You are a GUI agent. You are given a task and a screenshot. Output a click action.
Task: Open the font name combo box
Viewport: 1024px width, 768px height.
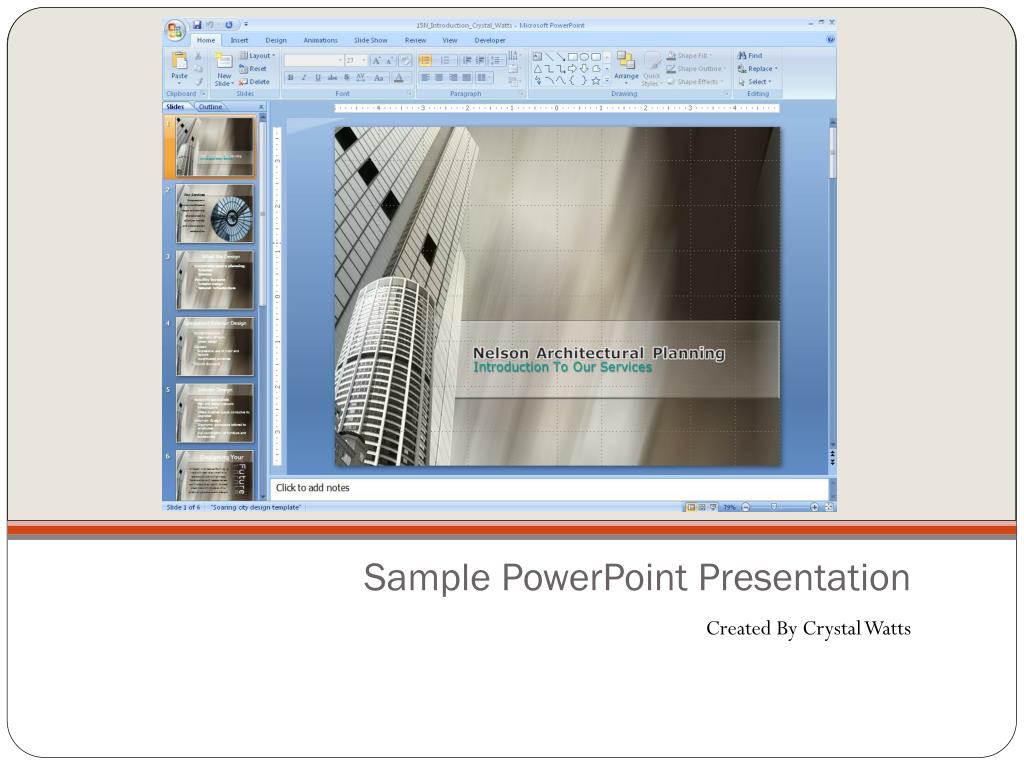click(314, 61)
